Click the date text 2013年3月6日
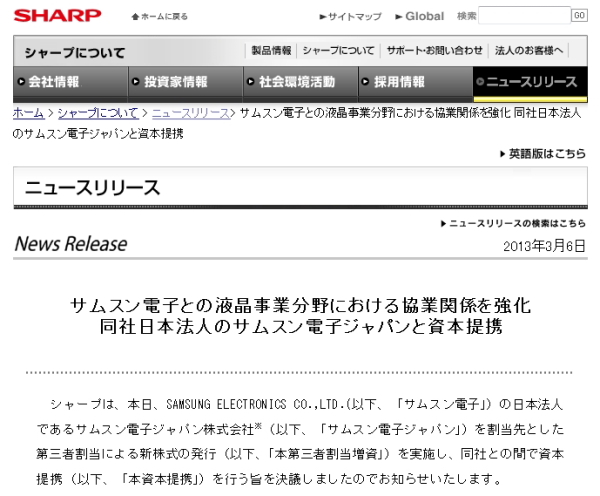Screen dimensions: 600x496 [544, 246]
